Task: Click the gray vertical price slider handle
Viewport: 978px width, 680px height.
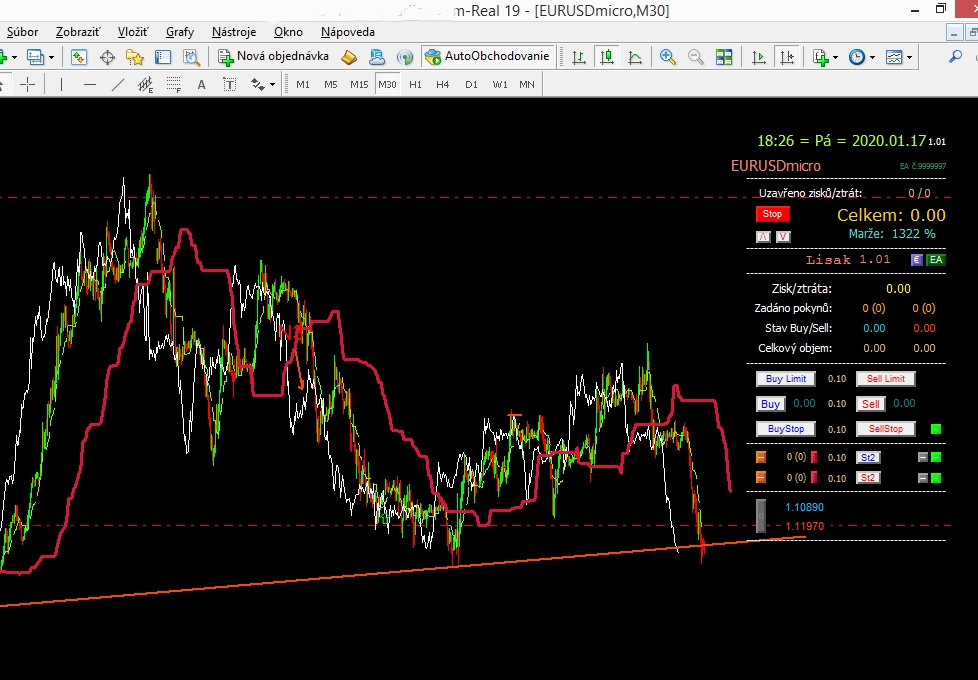Action: (761, 516)
